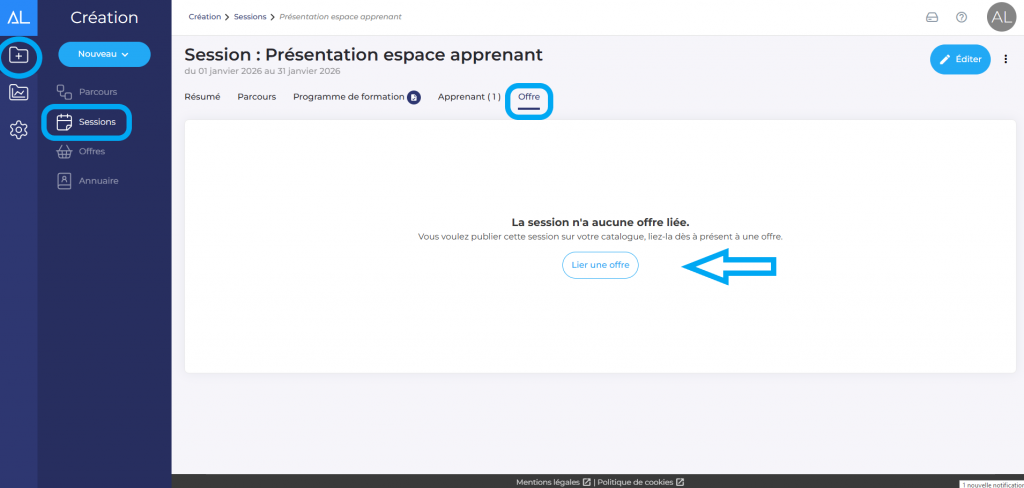
Task: Open the three-dot menu next to Éditer
Action: 1006,60
